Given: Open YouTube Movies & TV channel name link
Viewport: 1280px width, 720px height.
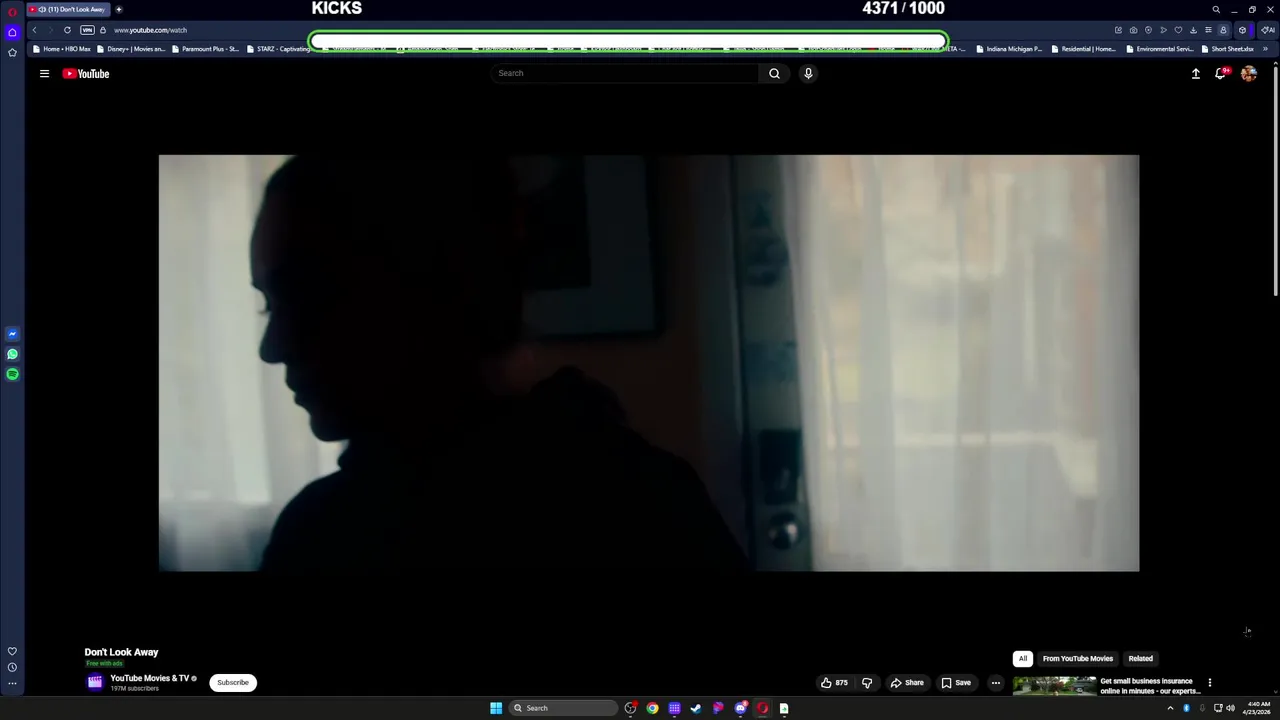Looking at the screenshot, I should coord(149,678).
